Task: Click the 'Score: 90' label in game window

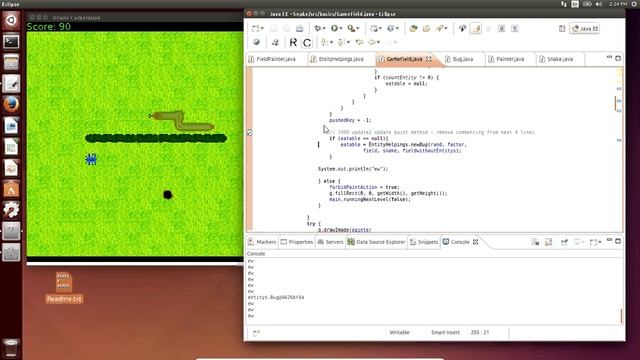Action: (49, 27)
